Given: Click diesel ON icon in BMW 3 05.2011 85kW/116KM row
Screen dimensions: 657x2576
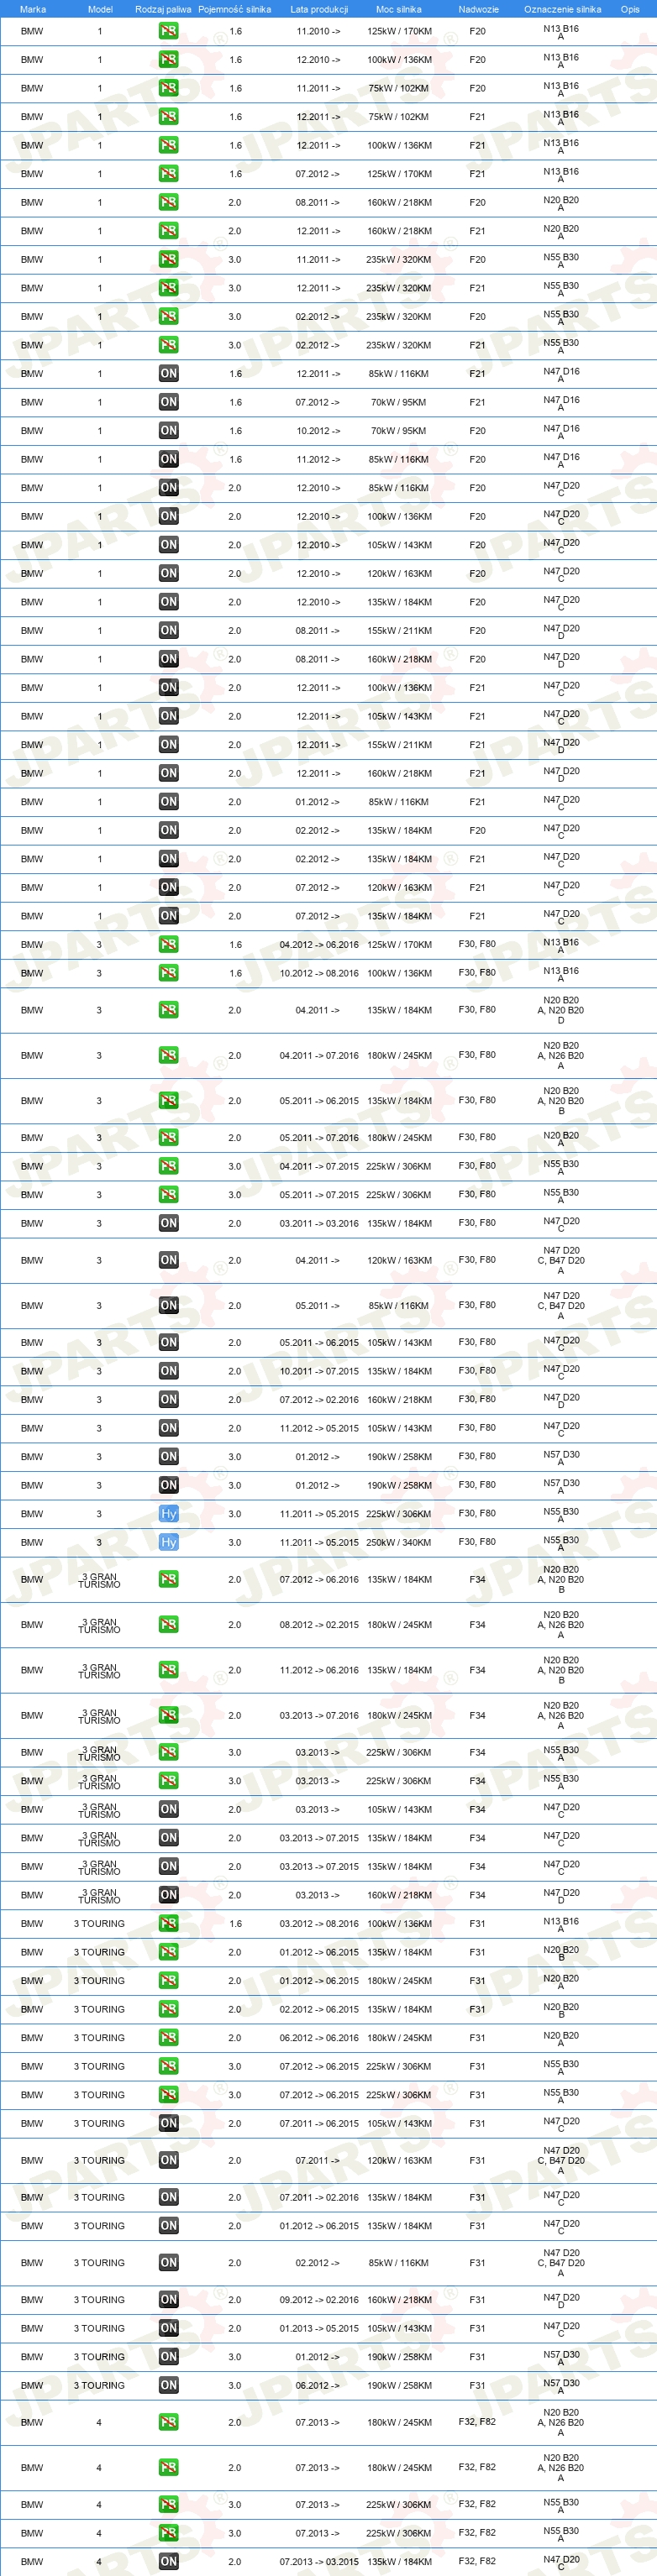Looking at the screenshot, I should (x=168, y=1306).
